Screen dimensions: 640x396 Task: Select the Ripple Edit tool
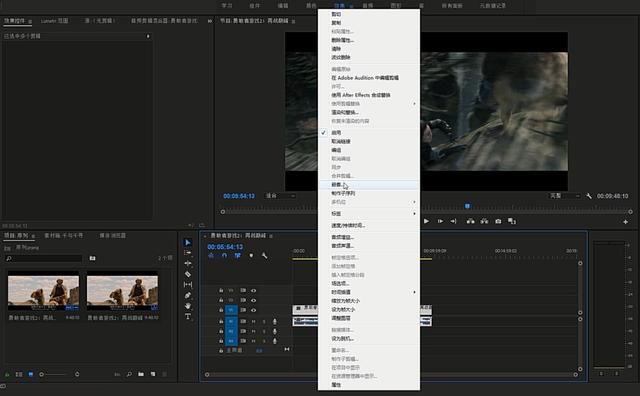click(188, 263)
